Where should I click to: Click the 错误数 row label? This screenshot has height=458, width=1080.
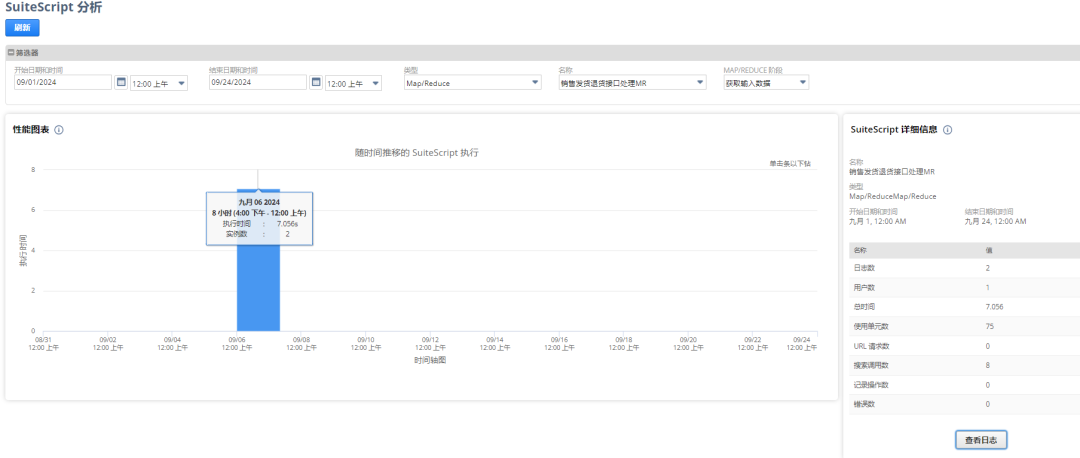(864, 404)
